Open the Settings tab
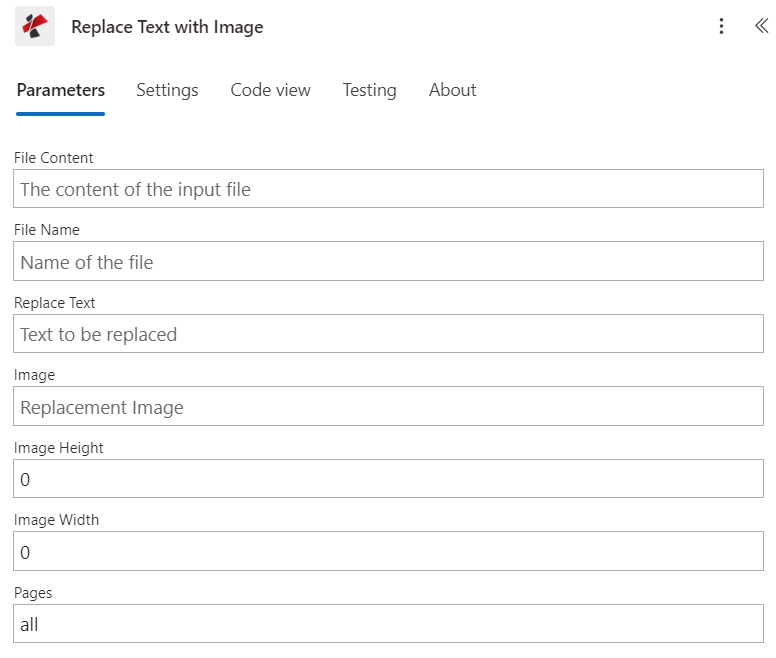This screenshot has height=658, width=776. pos(167,90)
